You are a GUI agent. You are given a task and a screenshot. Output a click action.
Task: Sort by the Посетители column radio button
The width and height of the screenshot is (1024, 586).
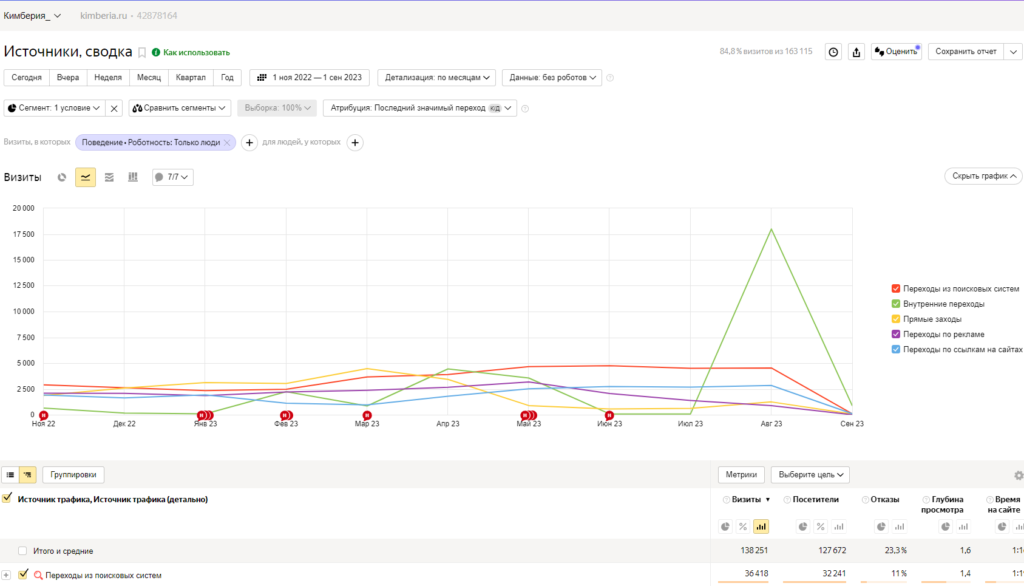click(x=787, y=500)
